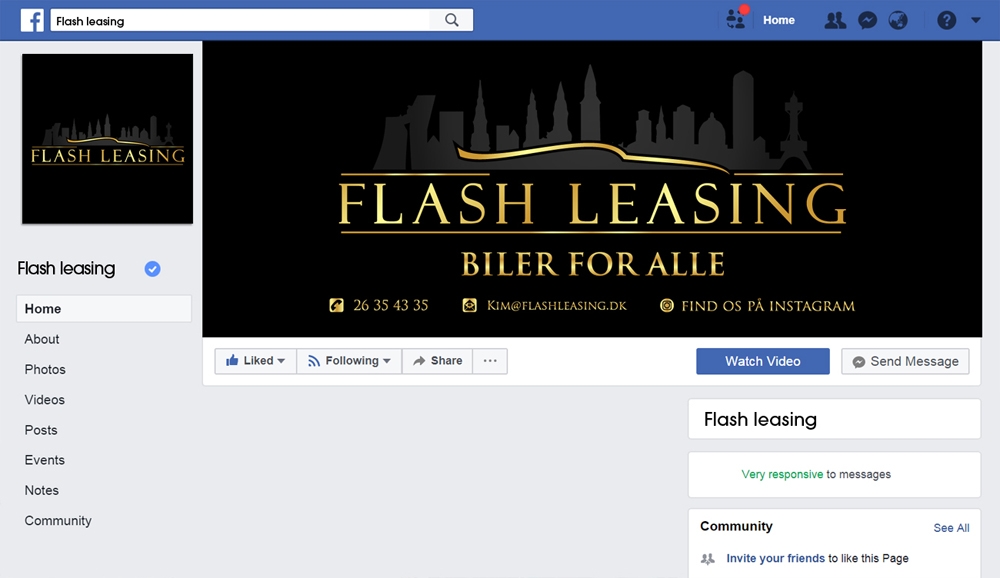
Task: Open friend requests icon in top bar
Action: (835, 20)
